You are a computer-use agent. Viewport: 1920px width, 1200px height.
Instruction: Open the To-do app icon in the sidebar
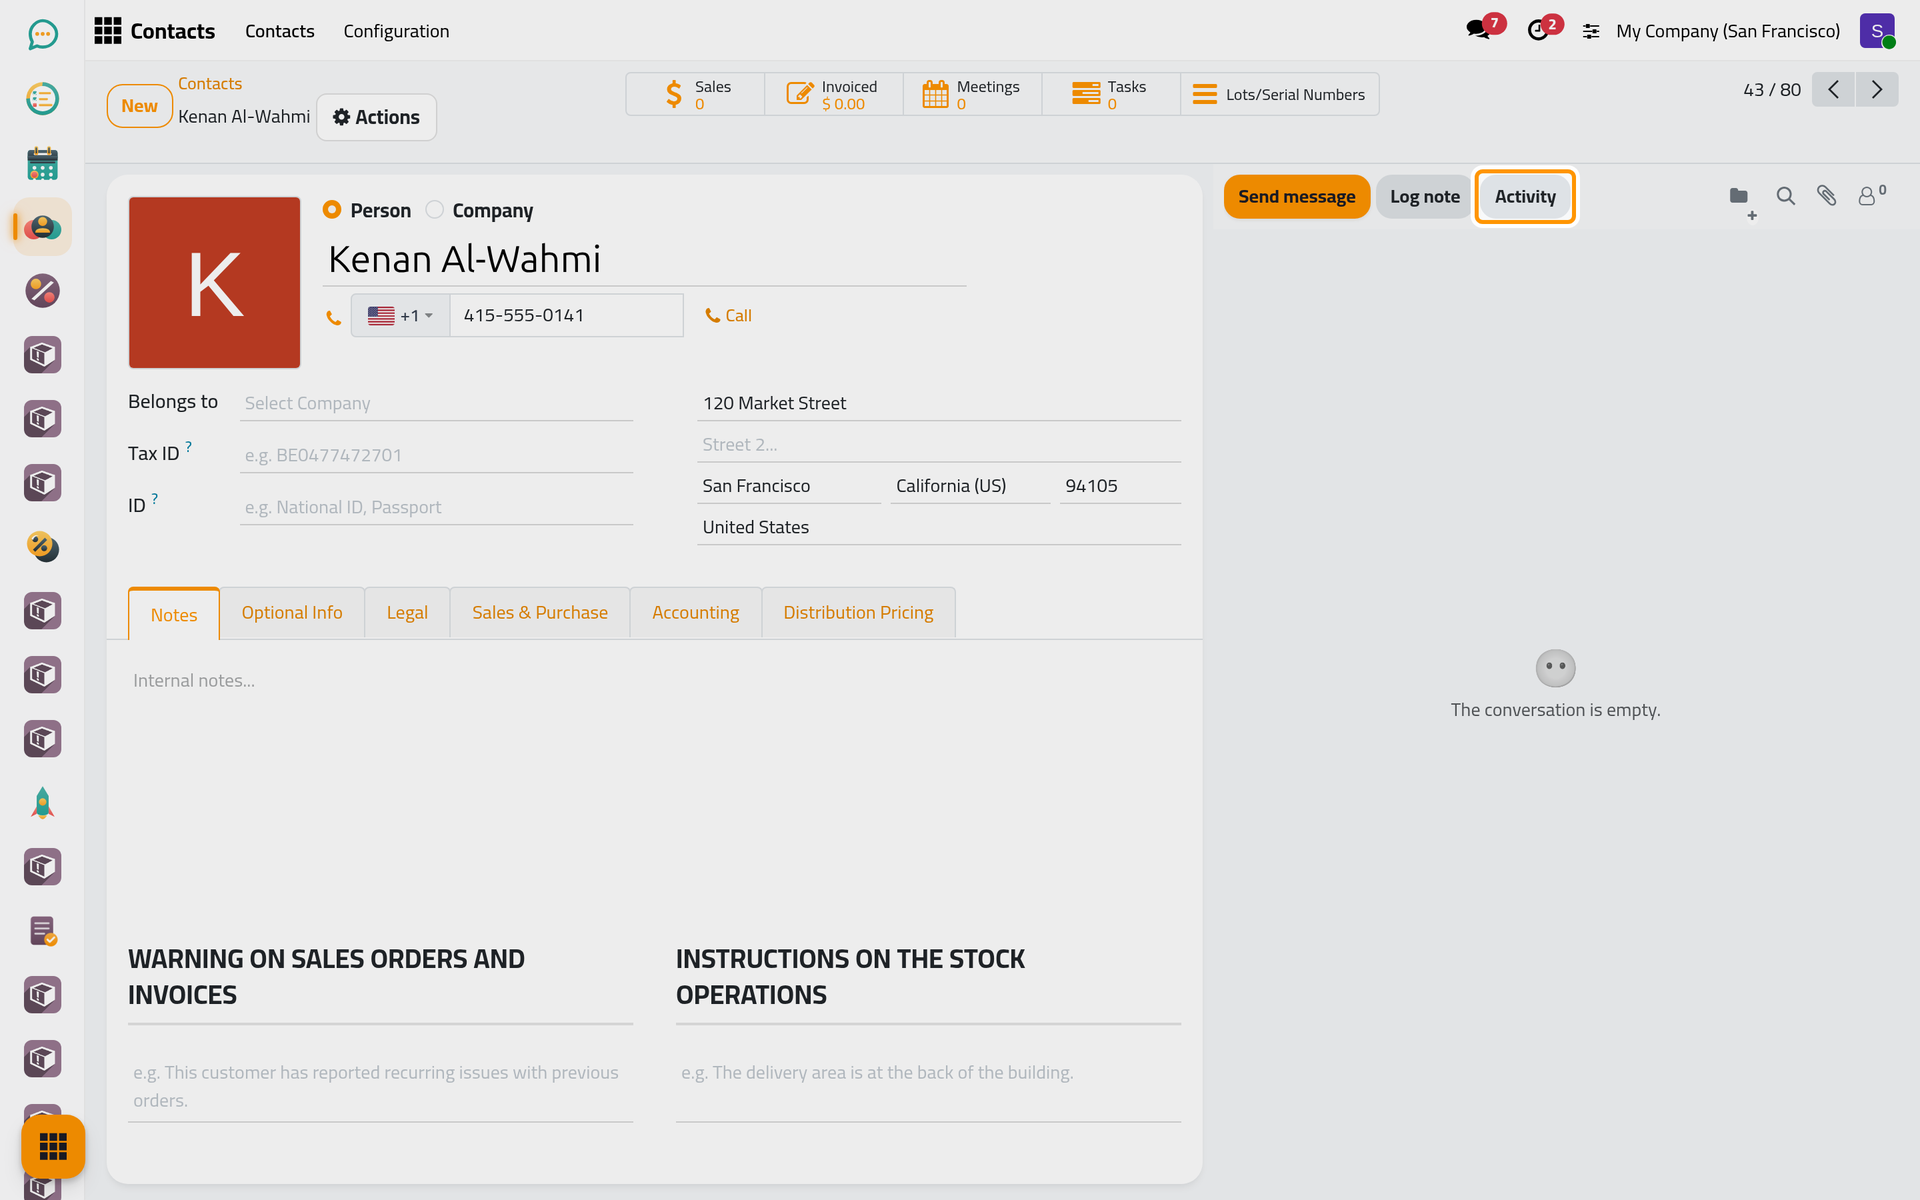(42, 99)
